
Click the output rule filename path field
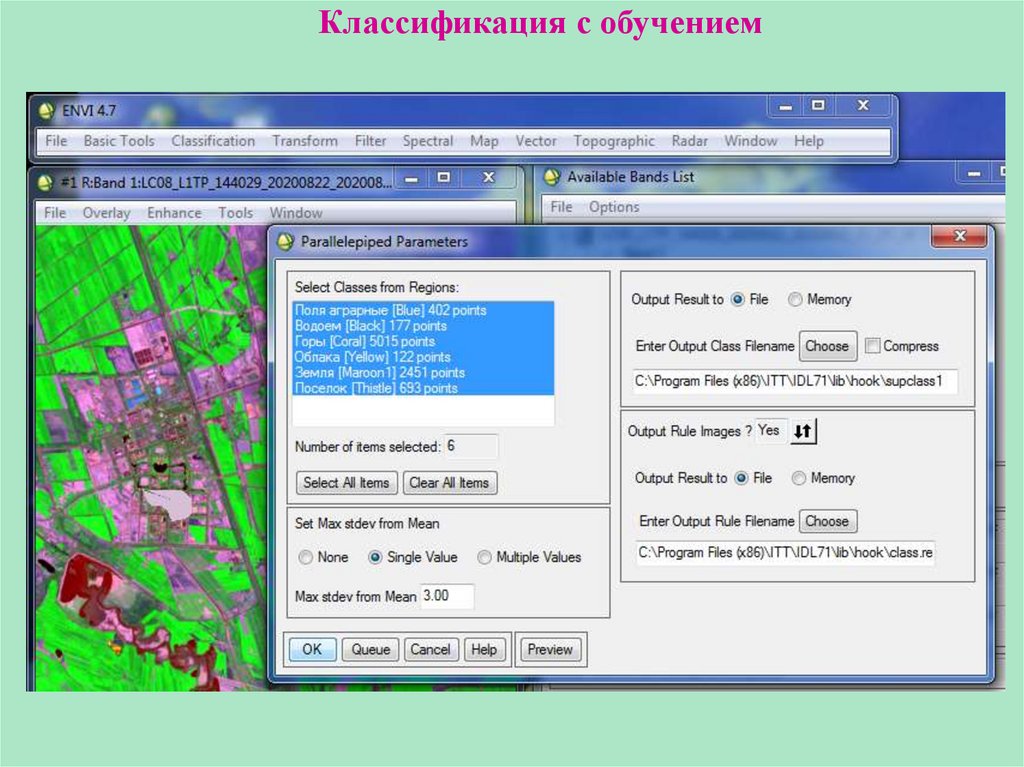tap(785, 553)
